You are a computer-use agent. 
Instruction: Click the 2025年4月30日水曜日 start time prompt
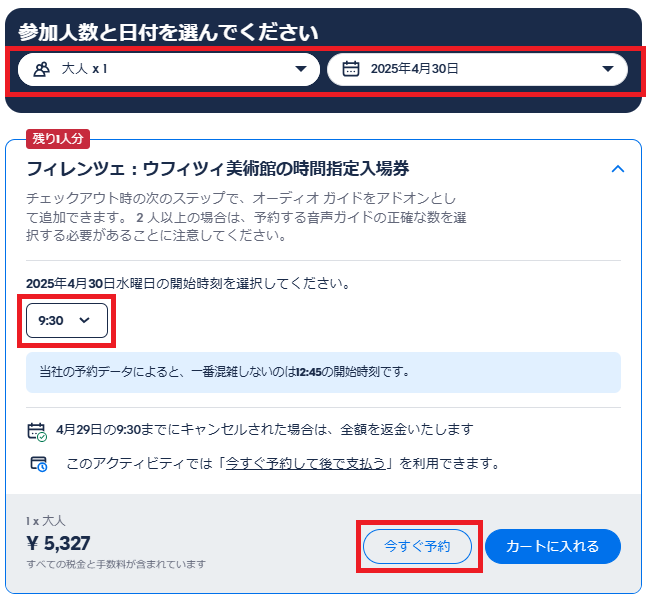(188, 284)
